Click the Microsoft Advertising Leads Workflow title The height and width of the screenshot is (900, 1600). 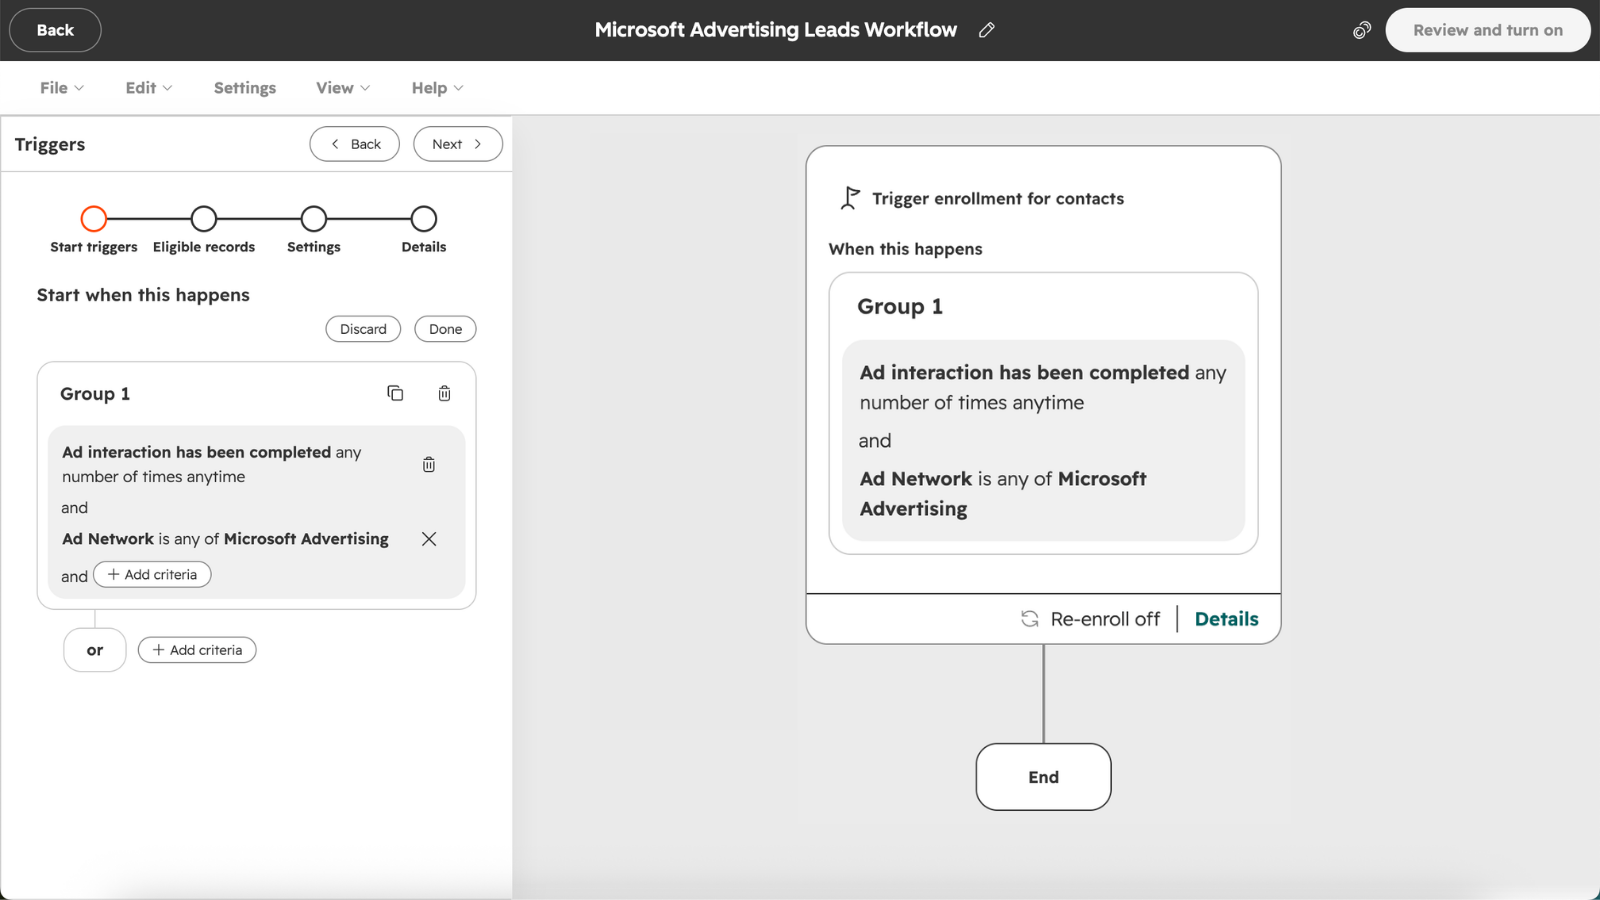click(x=776, y=30)
